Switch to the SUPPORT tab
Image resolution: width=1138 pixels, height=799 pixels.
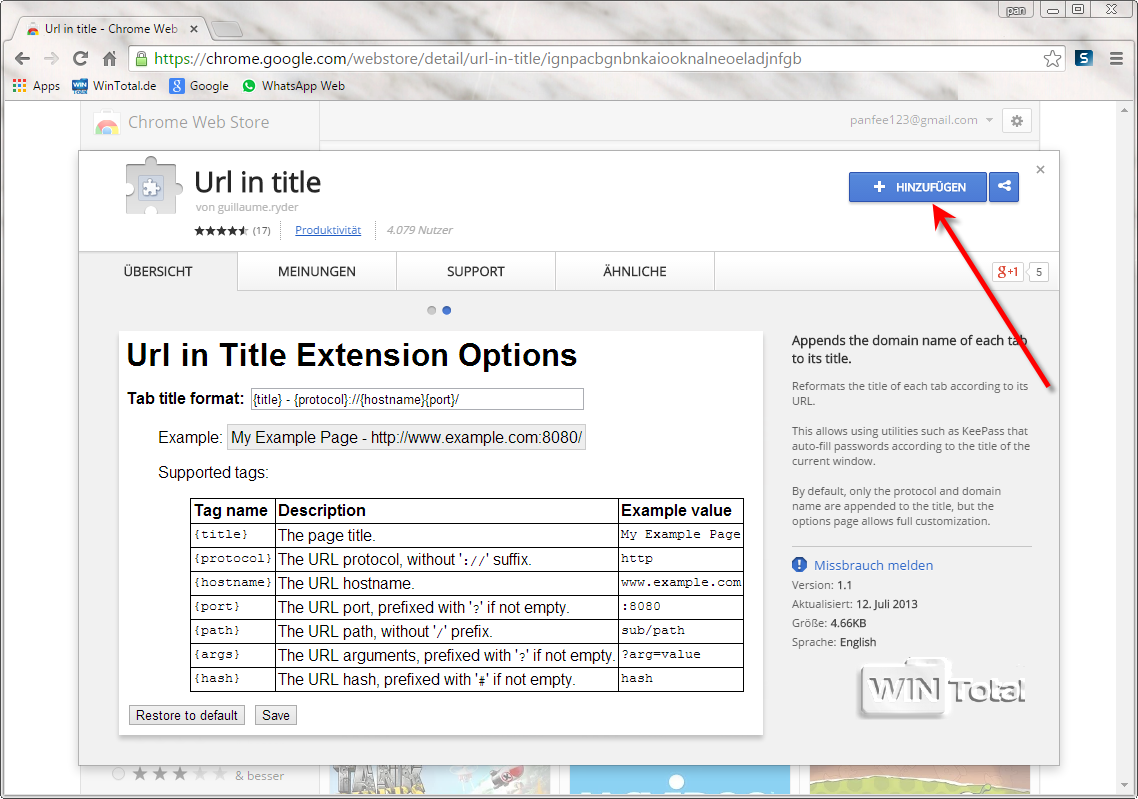click(476, 271)
